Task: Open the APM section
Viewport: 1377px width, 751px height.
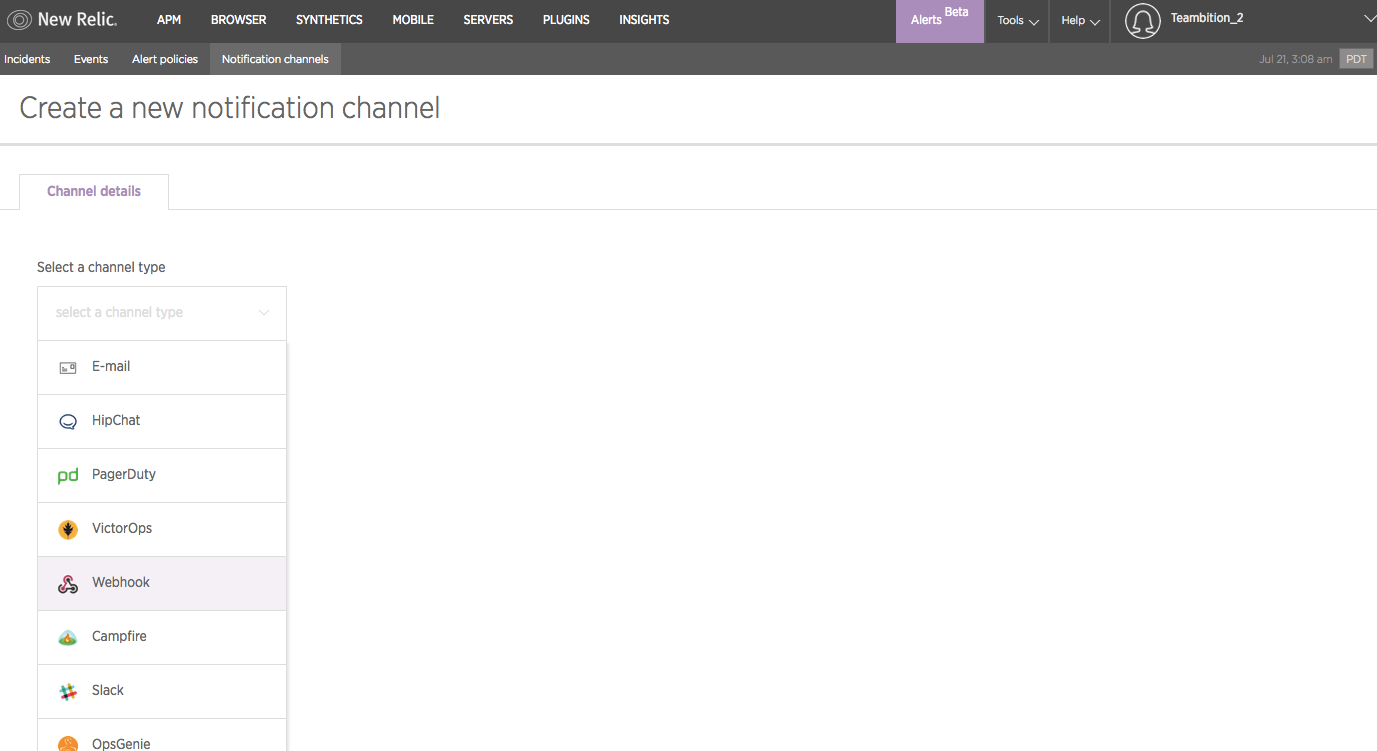Action: 169,20
